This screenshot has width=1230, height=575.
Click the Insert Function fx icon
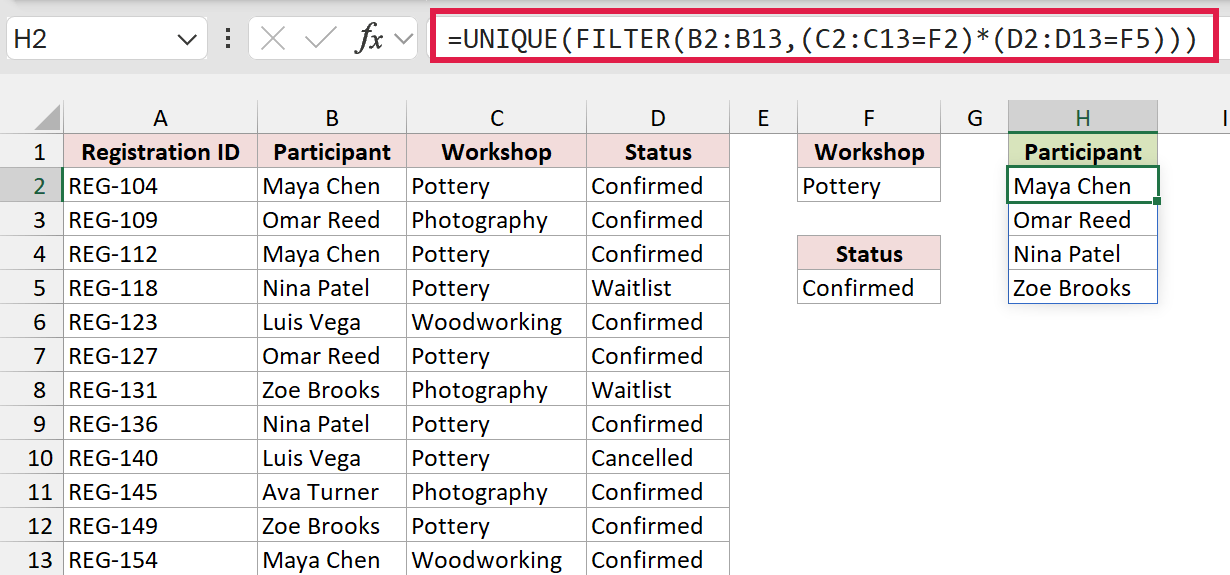(371, 39)
